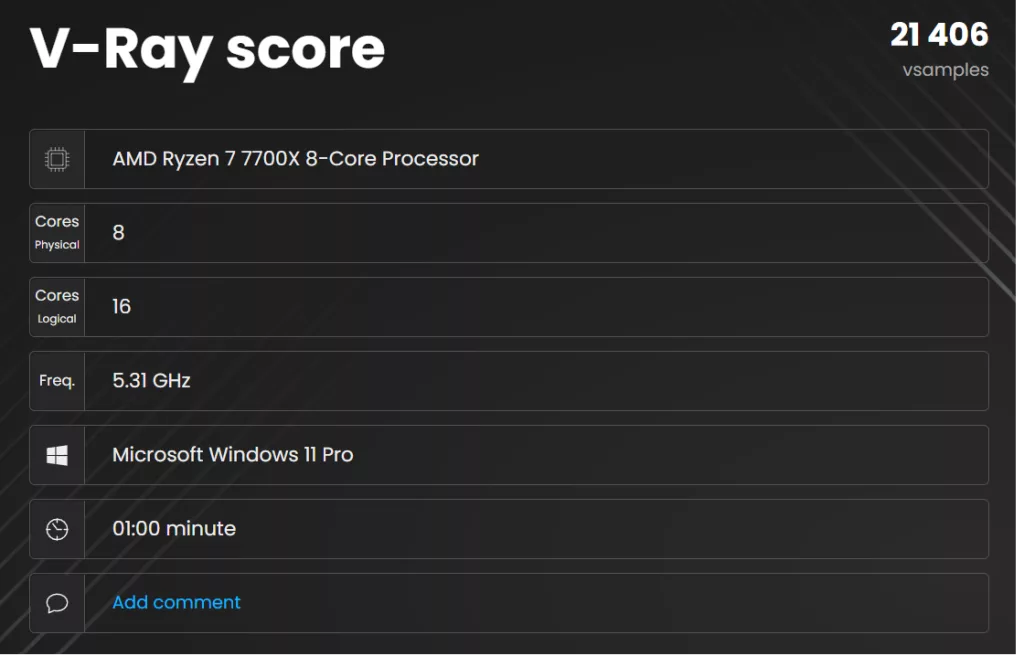Click the V-Ray score page heading
The height and width of the screenshot is (656, 1024).
click(207, 48)
